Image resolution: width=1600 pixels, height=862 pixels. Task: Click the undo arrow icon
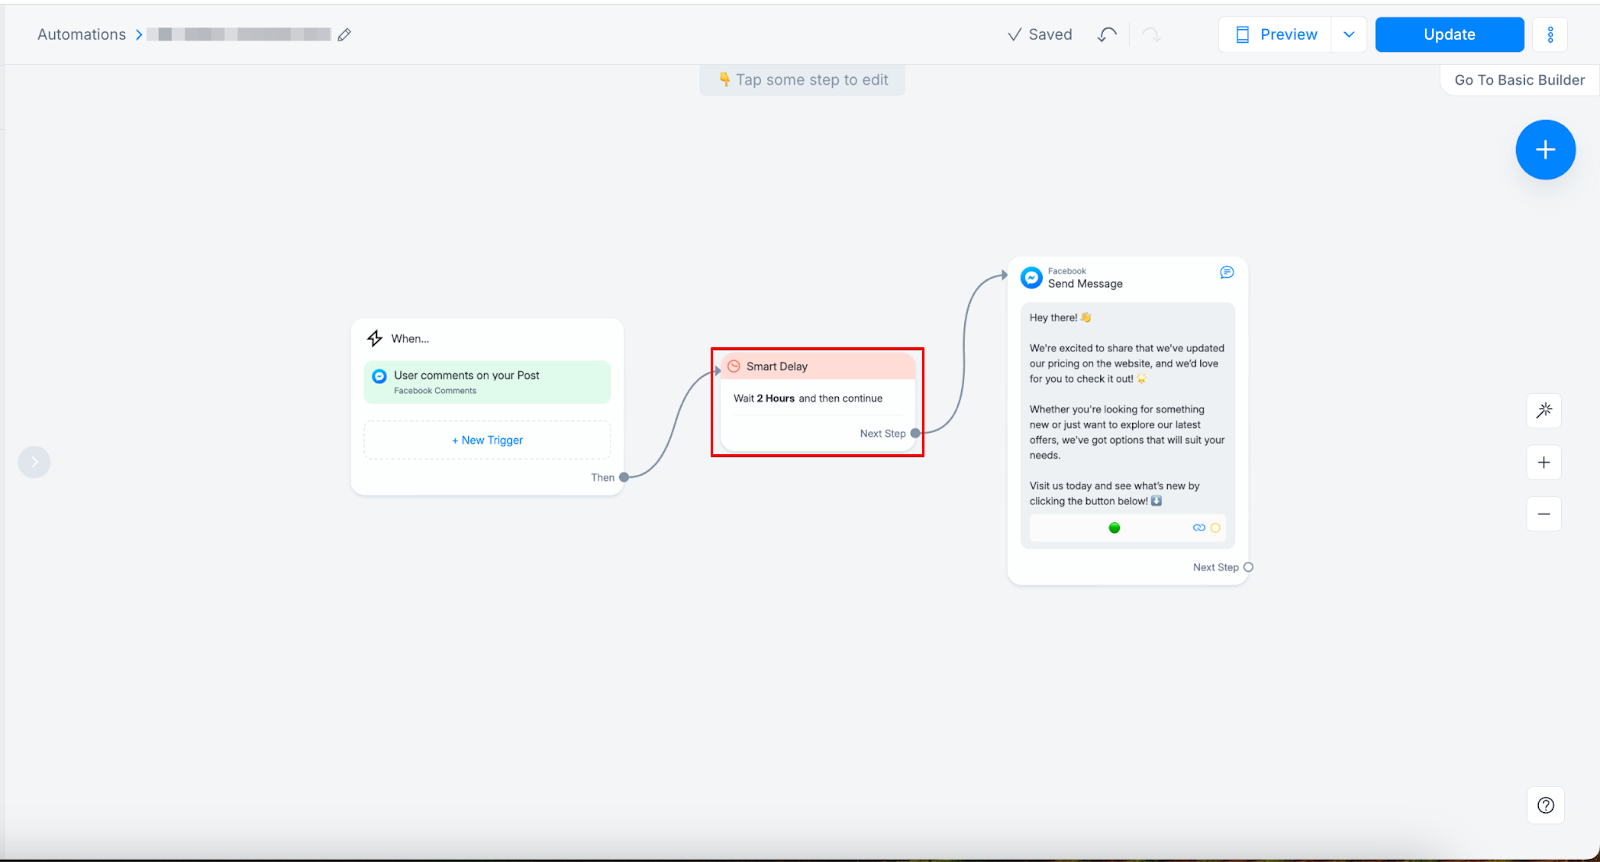(x=1107, y=35)
